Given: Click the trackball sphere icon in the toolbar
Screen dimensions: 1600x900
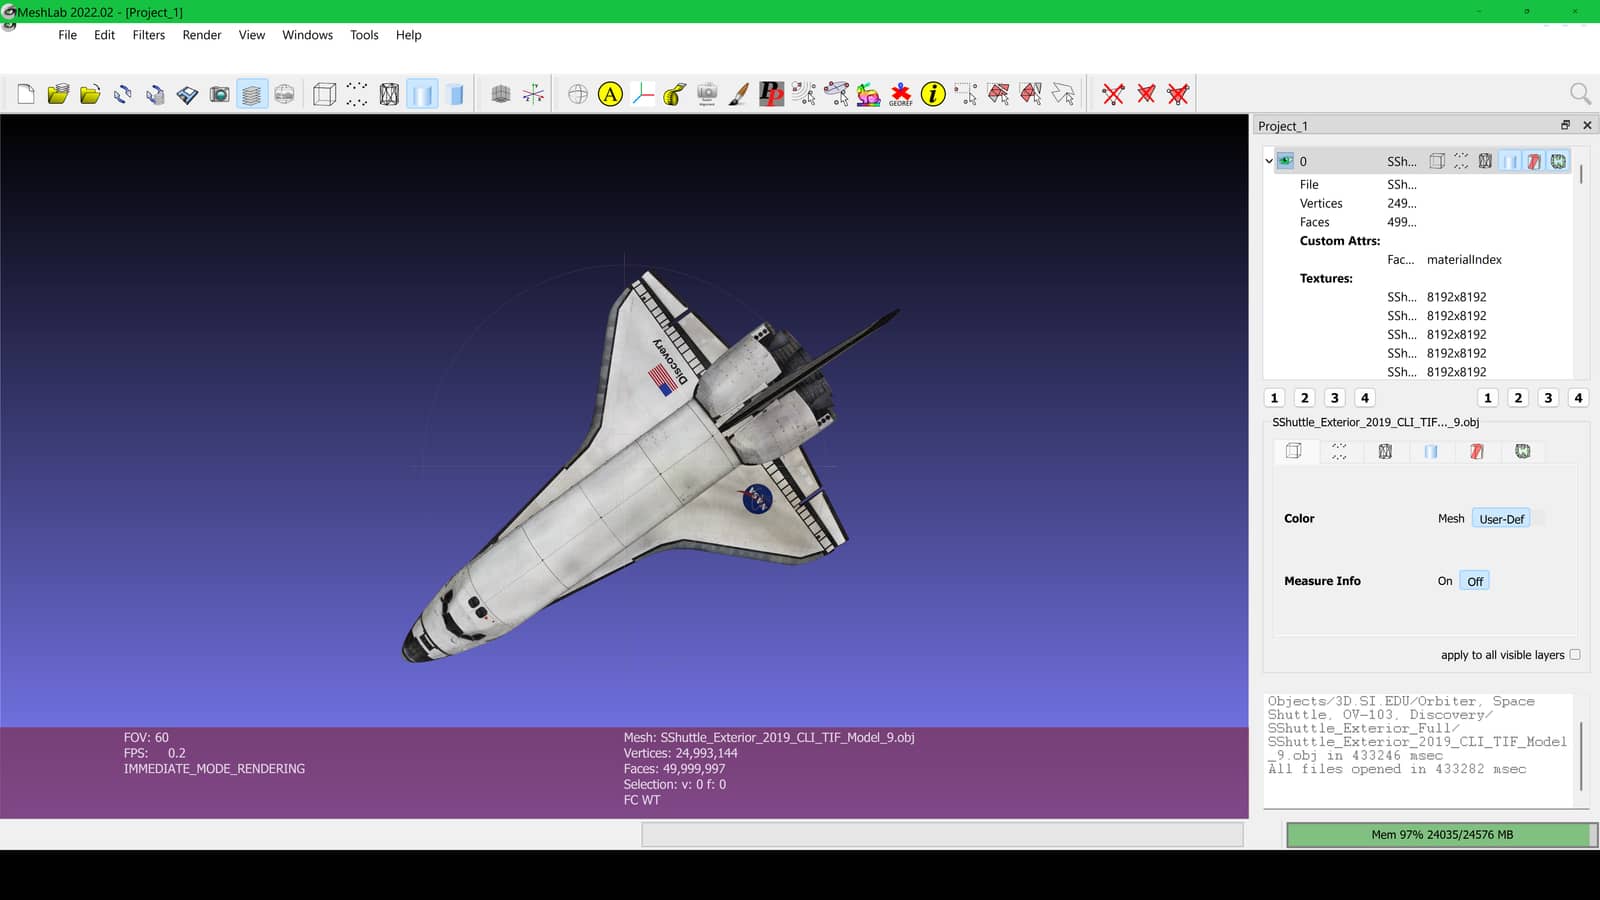Looking at the screenshot, I should [x=578, y=94].
